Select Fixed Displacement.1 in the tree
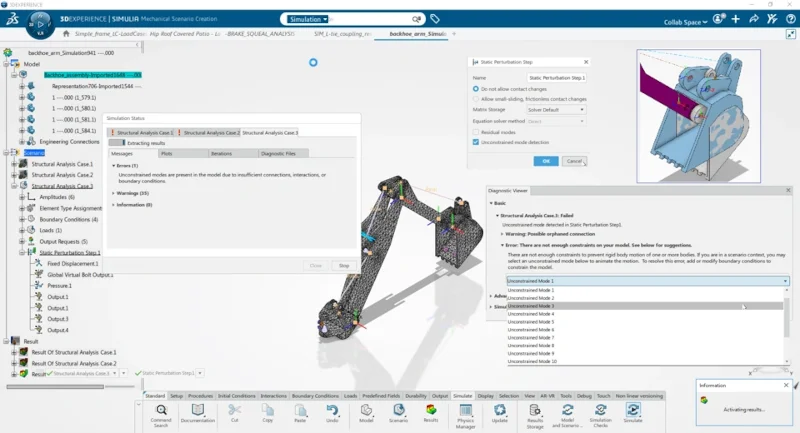Image resolution: width=800 pixels, height=433 pixels. (x=72, y=264)
